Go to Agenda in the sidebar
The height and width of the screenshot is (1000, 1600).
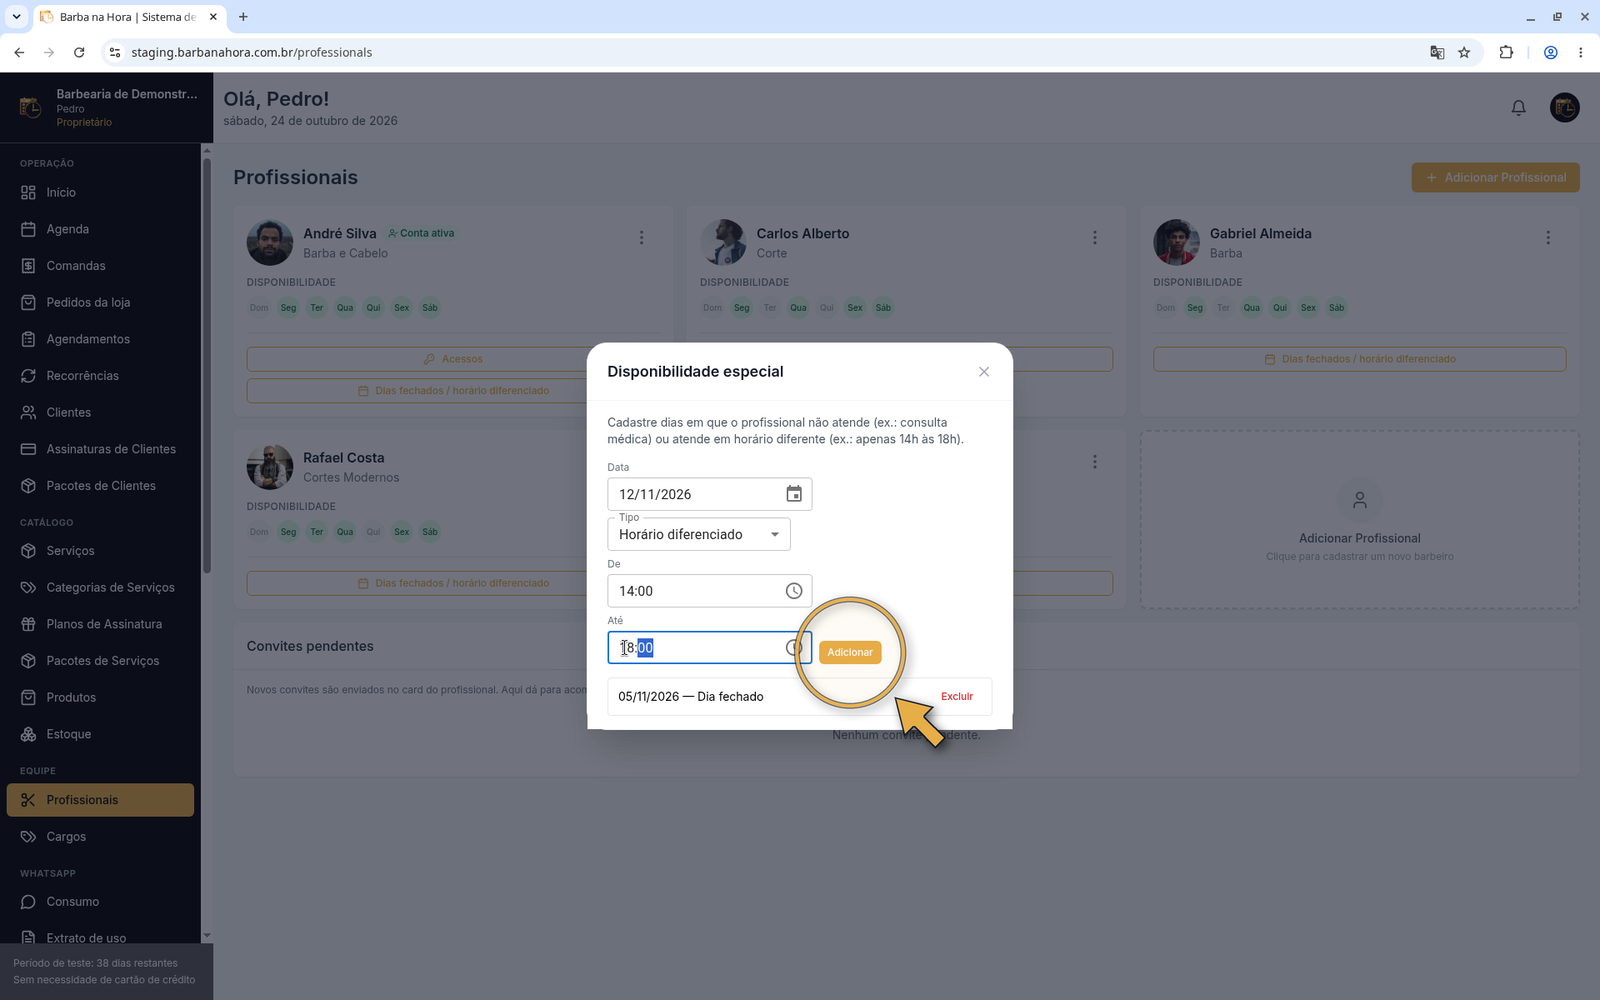click(x=100, y=229)
